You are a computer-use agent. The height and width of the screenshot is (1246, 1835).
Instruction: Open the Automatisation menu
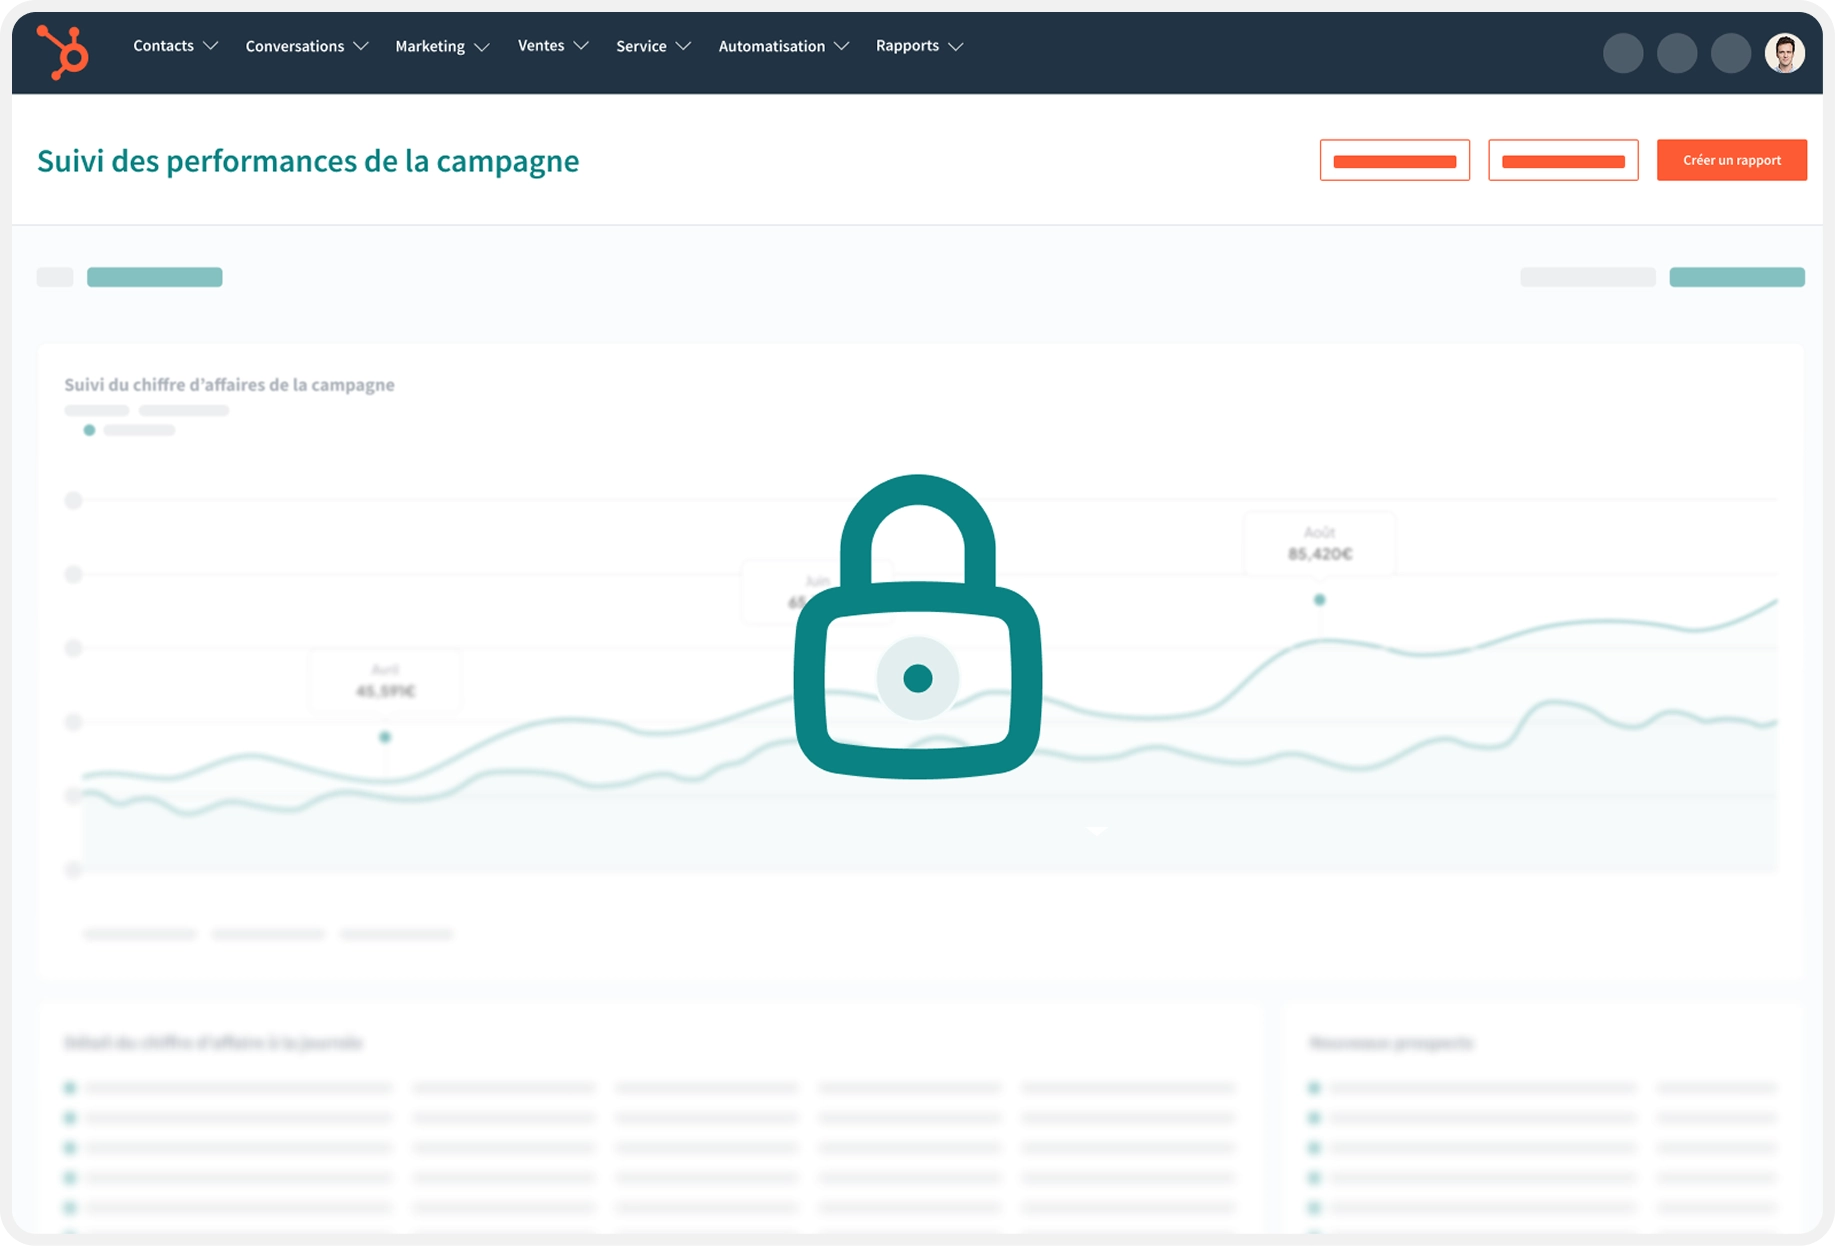pyautogui.click(x=771, y=46)
